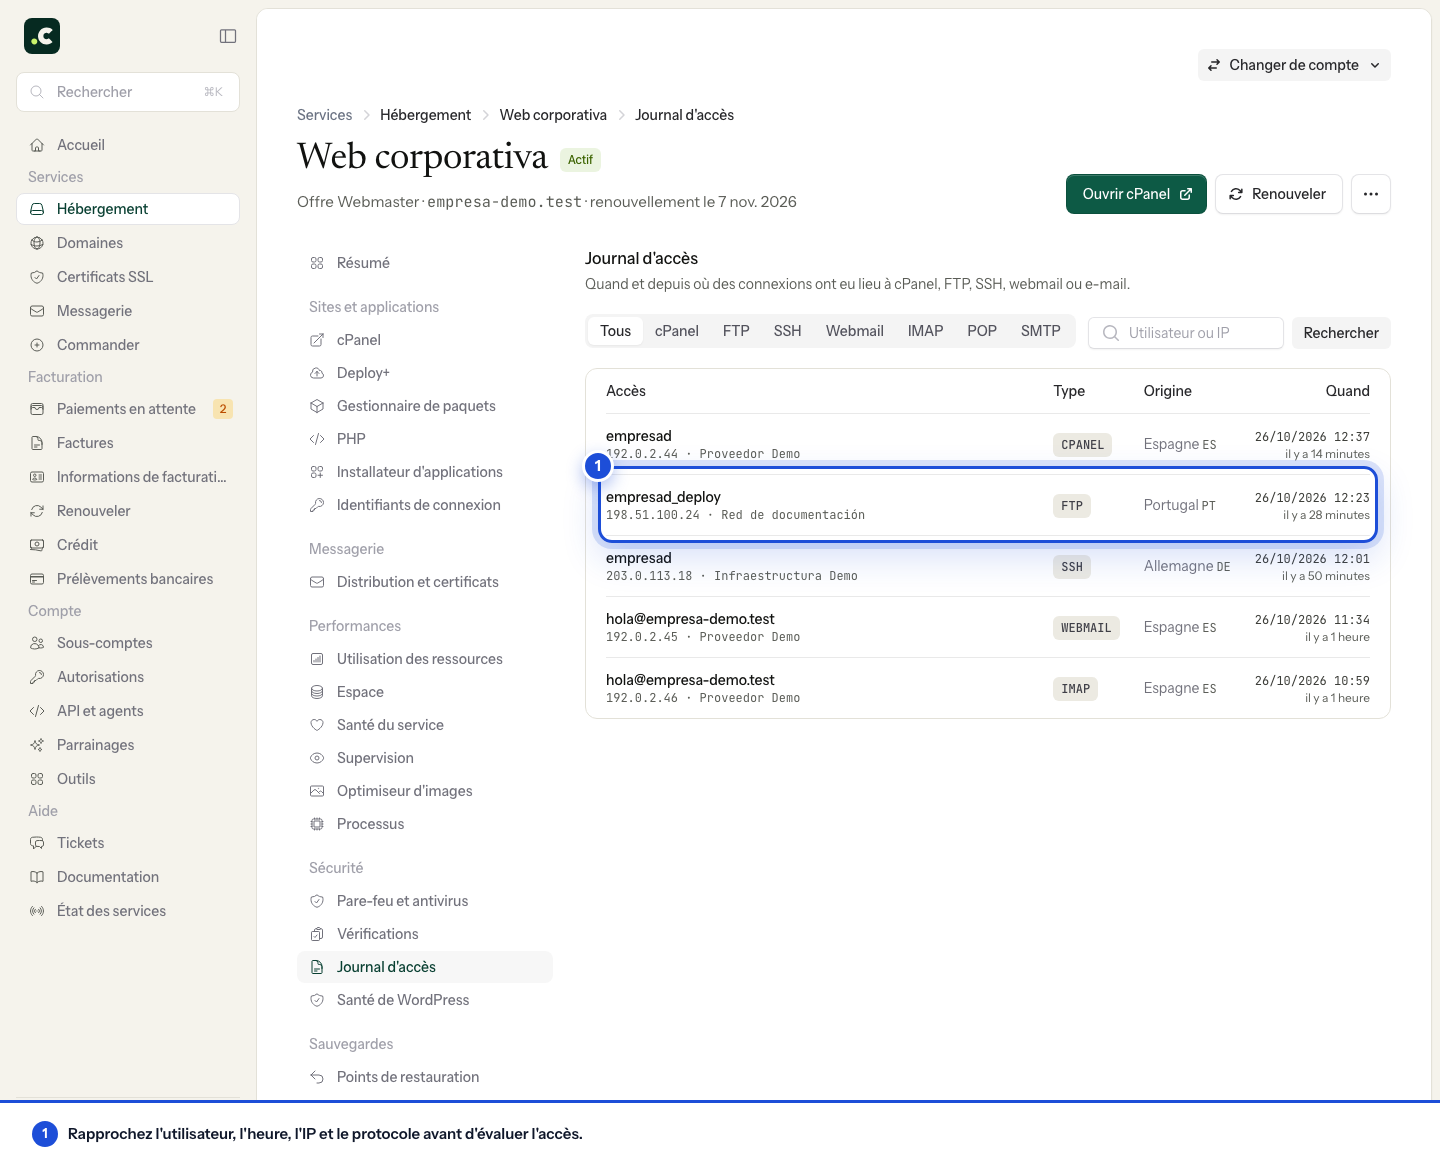Screen dimensions: 1440x1164
Task: Click the Domaines globe icon
Action: [37, 243]
